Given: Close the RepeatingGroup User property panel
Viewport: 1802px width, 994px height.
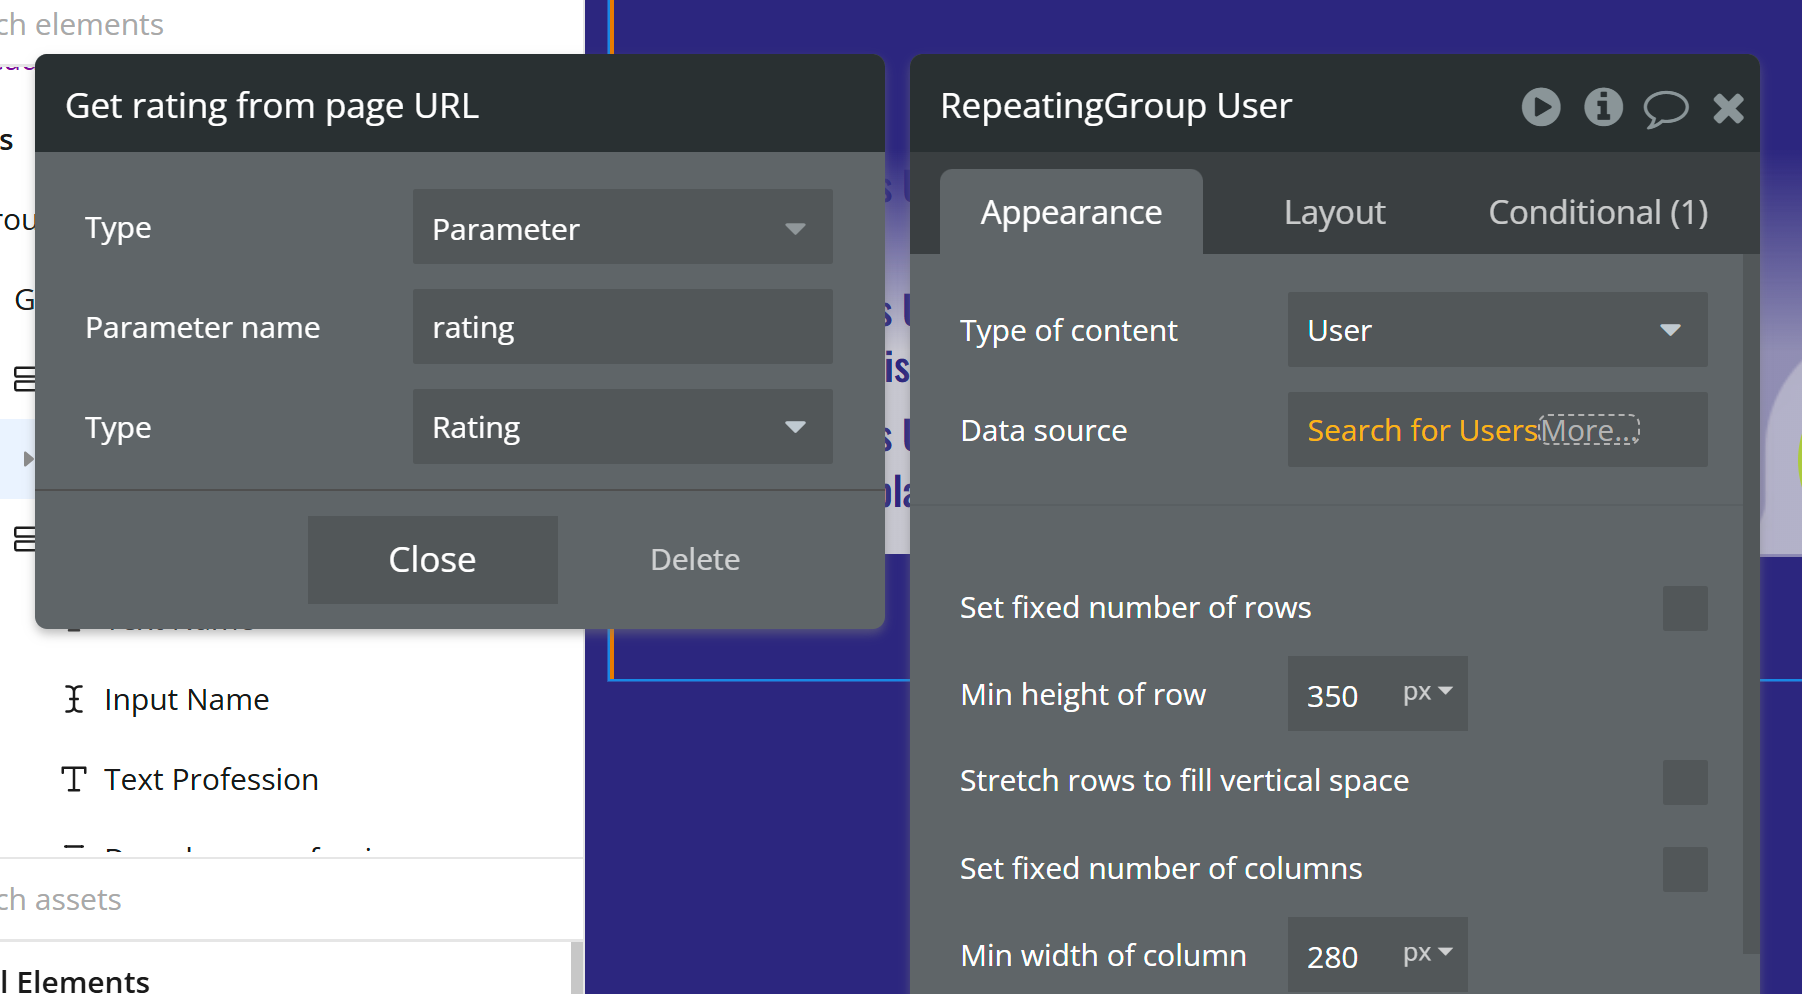Looking at the screenshot, I should [1728, 108].
